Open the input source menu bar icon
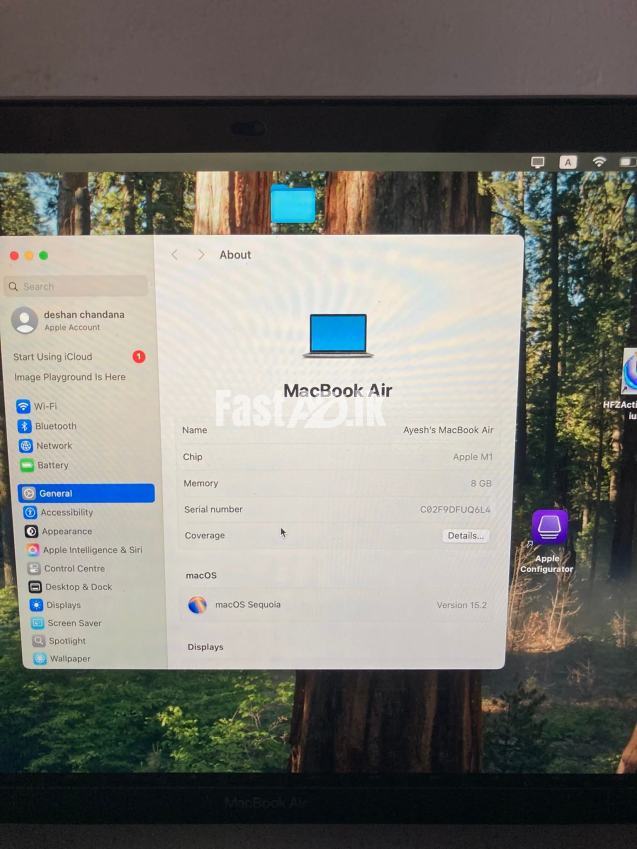This screenshot has height=849, width=637. tap(568, 162)
